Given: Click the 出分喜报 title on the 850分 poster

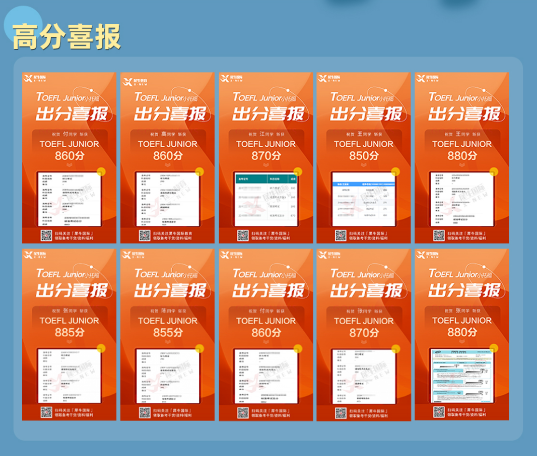Looking at the screenshot, I should (x=366, y=114).
